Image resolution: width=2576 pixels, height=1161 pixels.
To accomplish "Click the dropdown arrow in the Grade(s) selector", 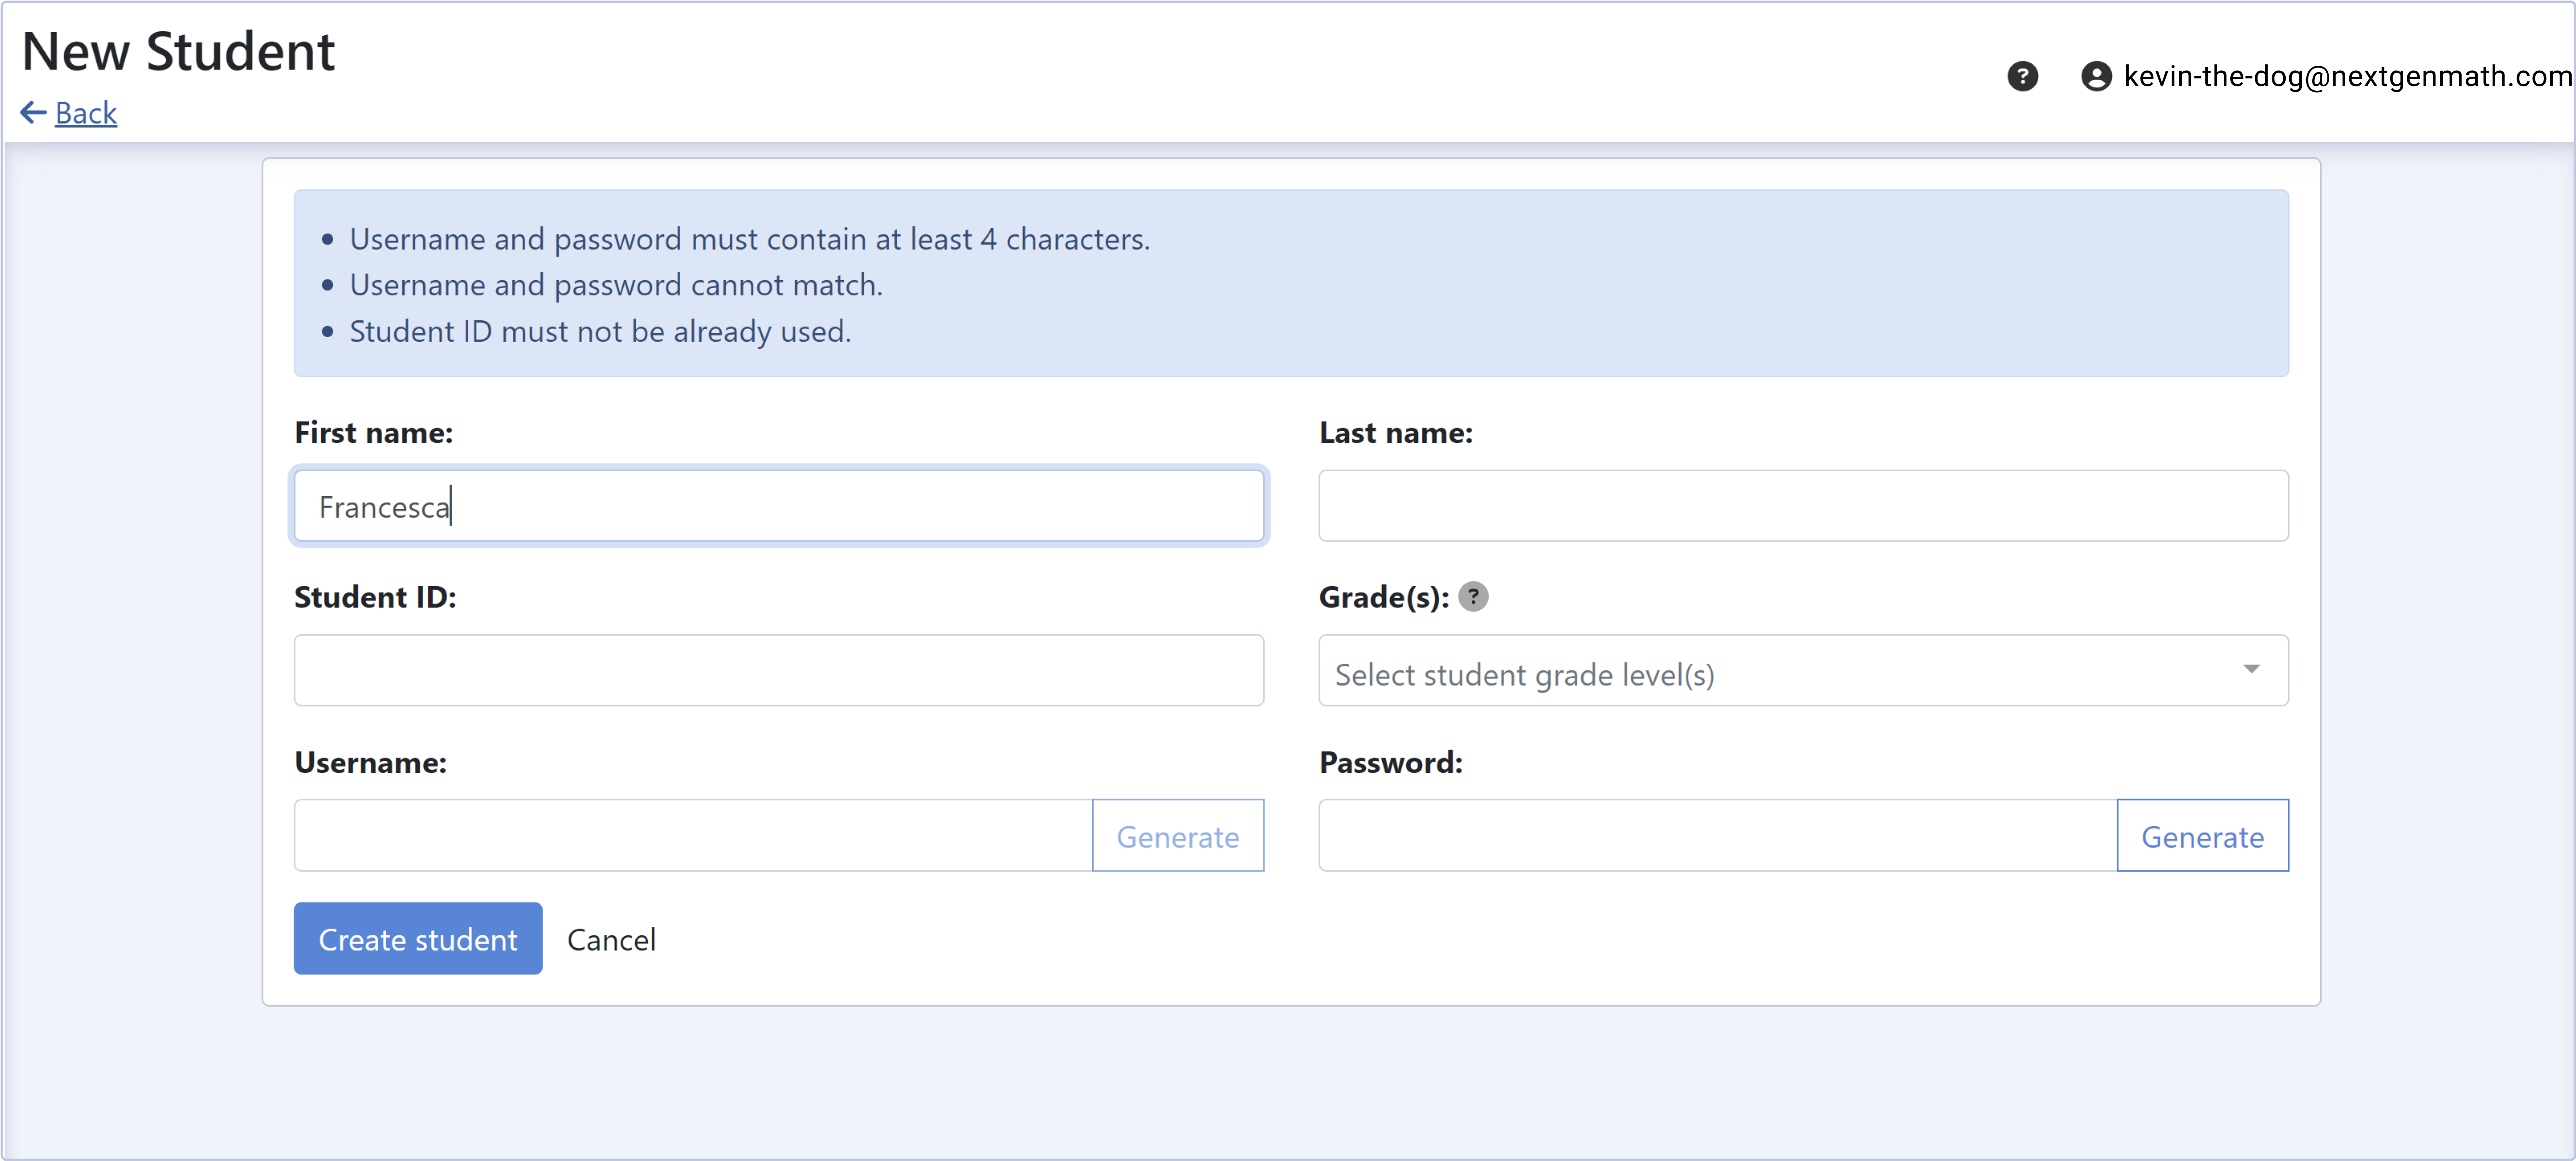I will tap(2251, 669).
